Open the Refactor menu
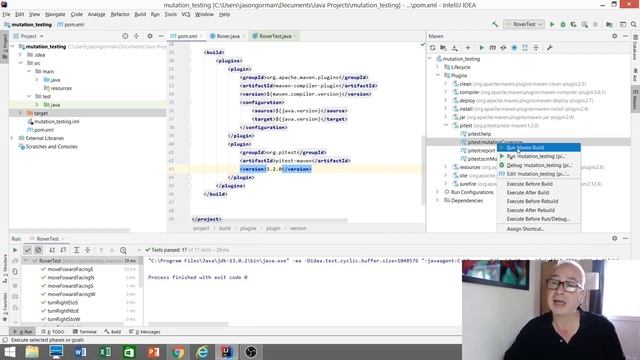The image size is (640, 360). (120, 14)
